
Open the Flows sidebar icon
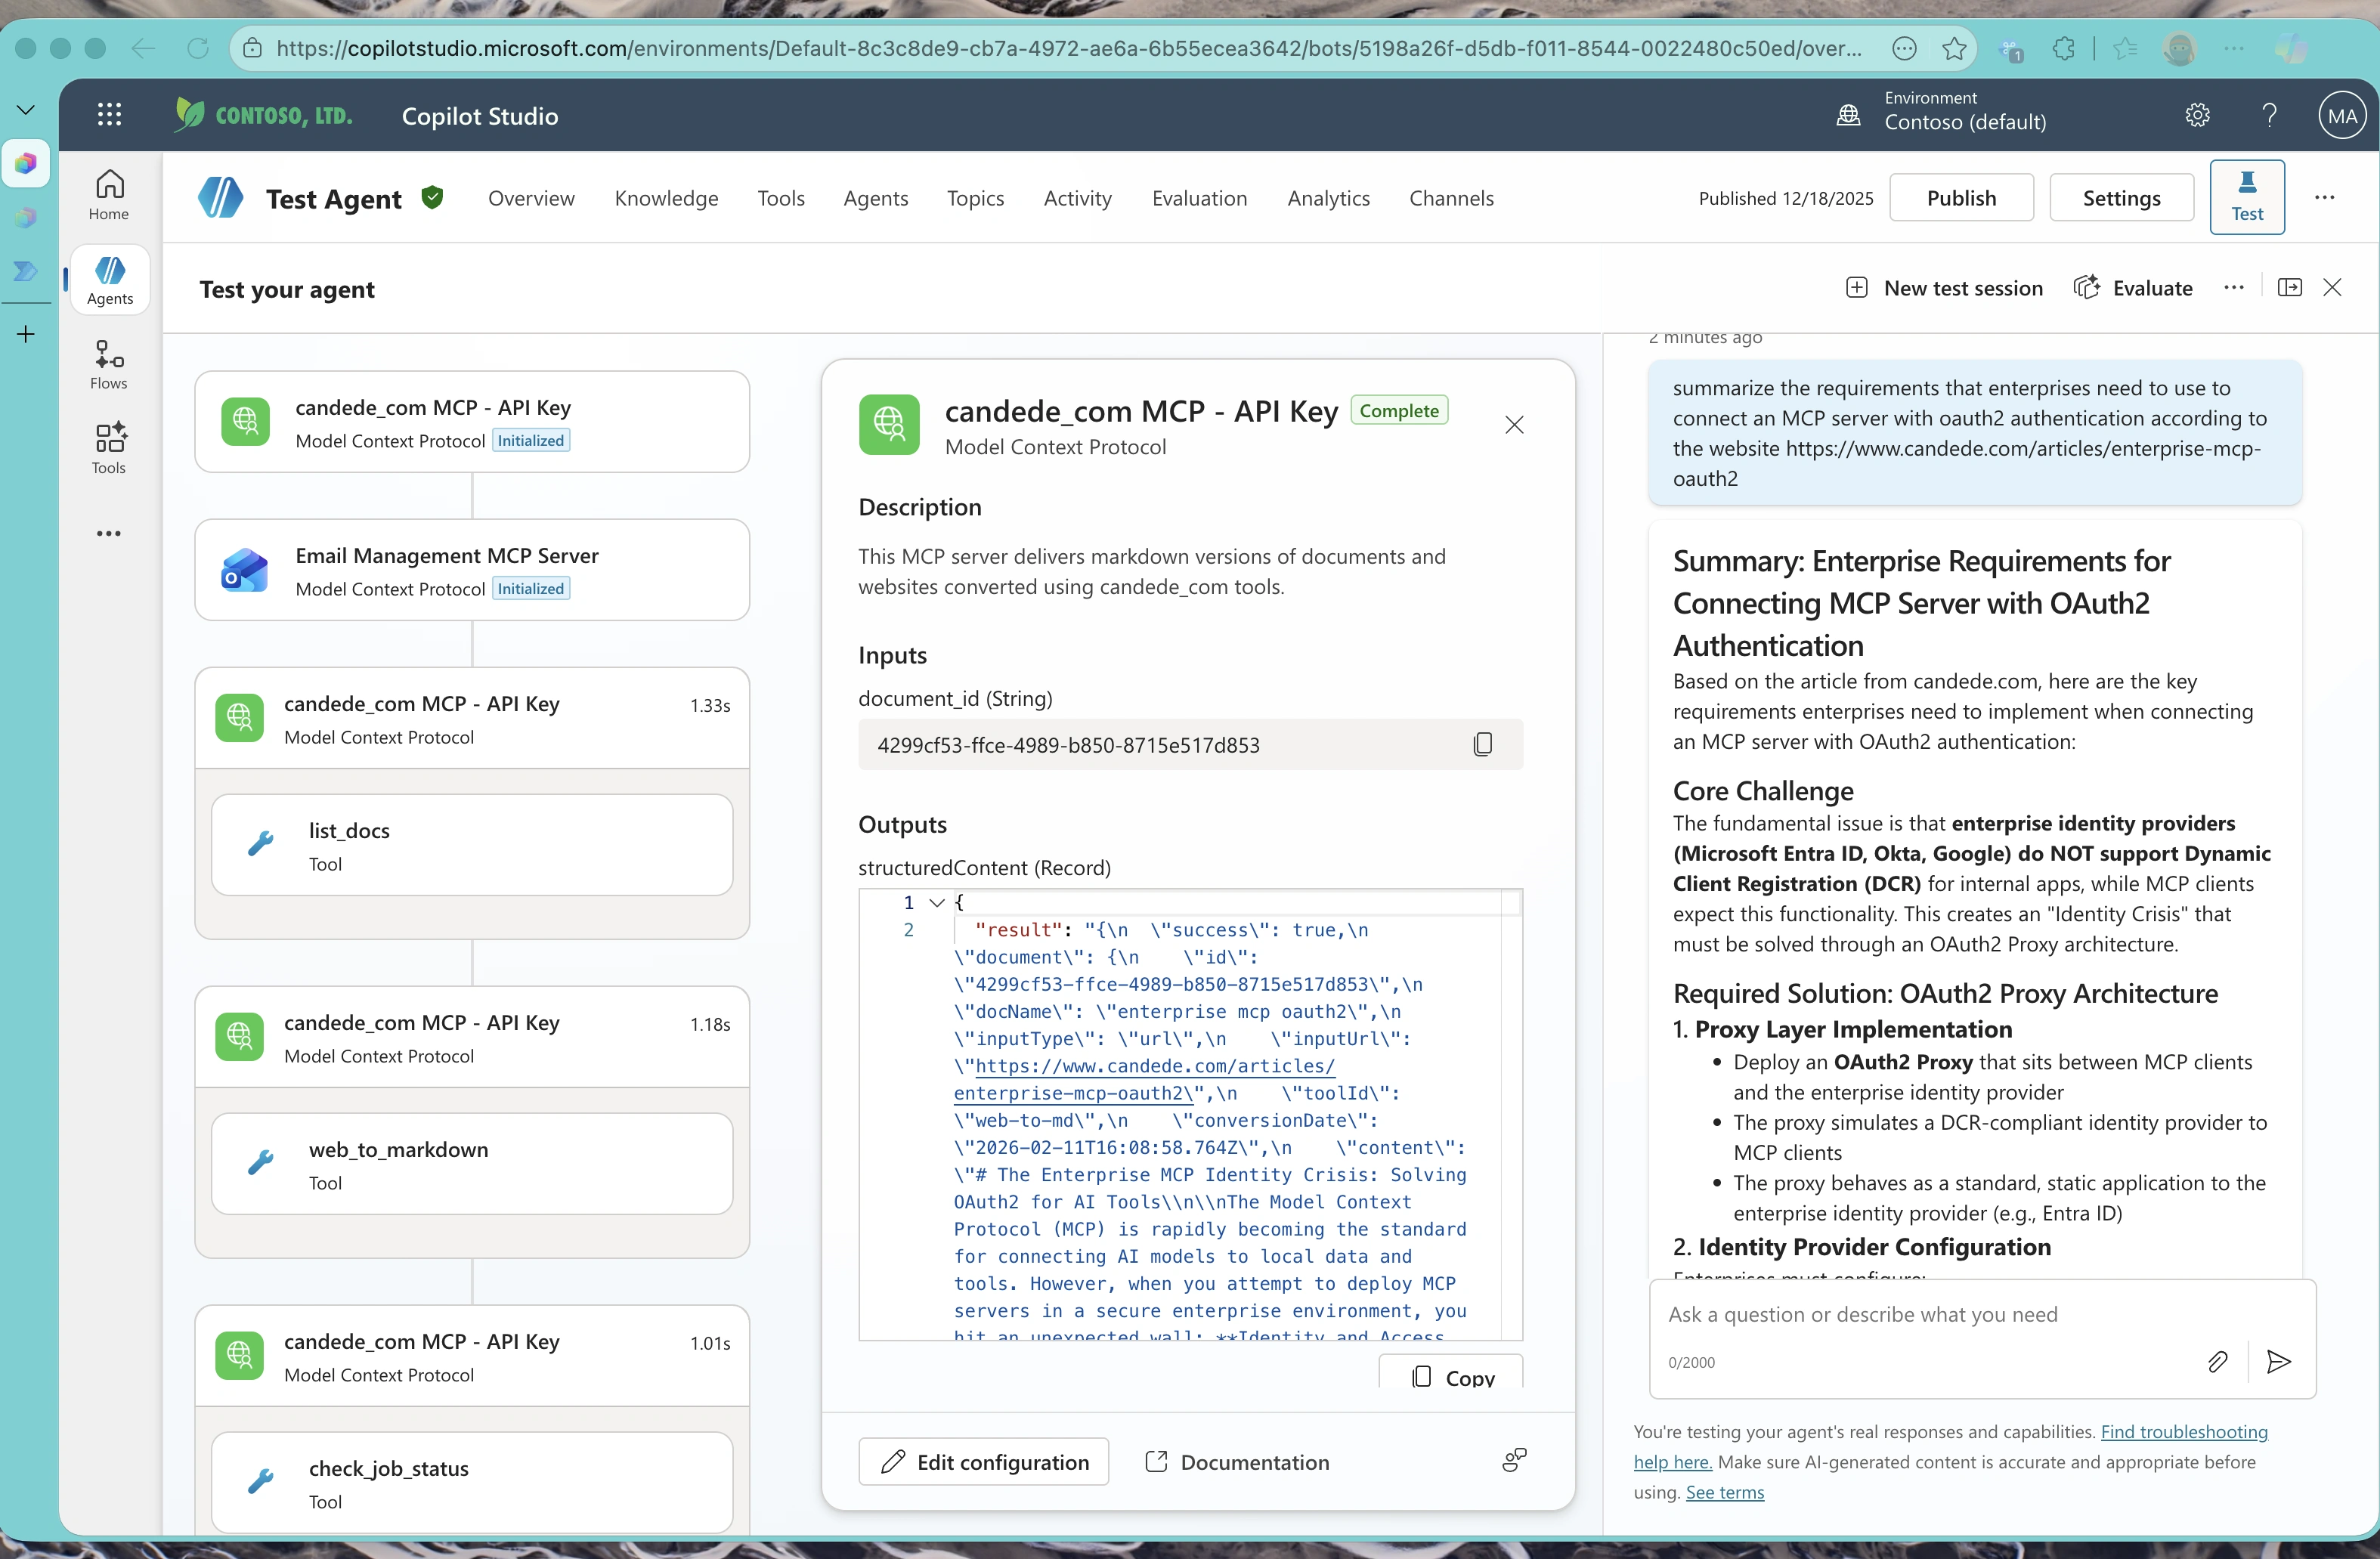click(x=108, y=365)
